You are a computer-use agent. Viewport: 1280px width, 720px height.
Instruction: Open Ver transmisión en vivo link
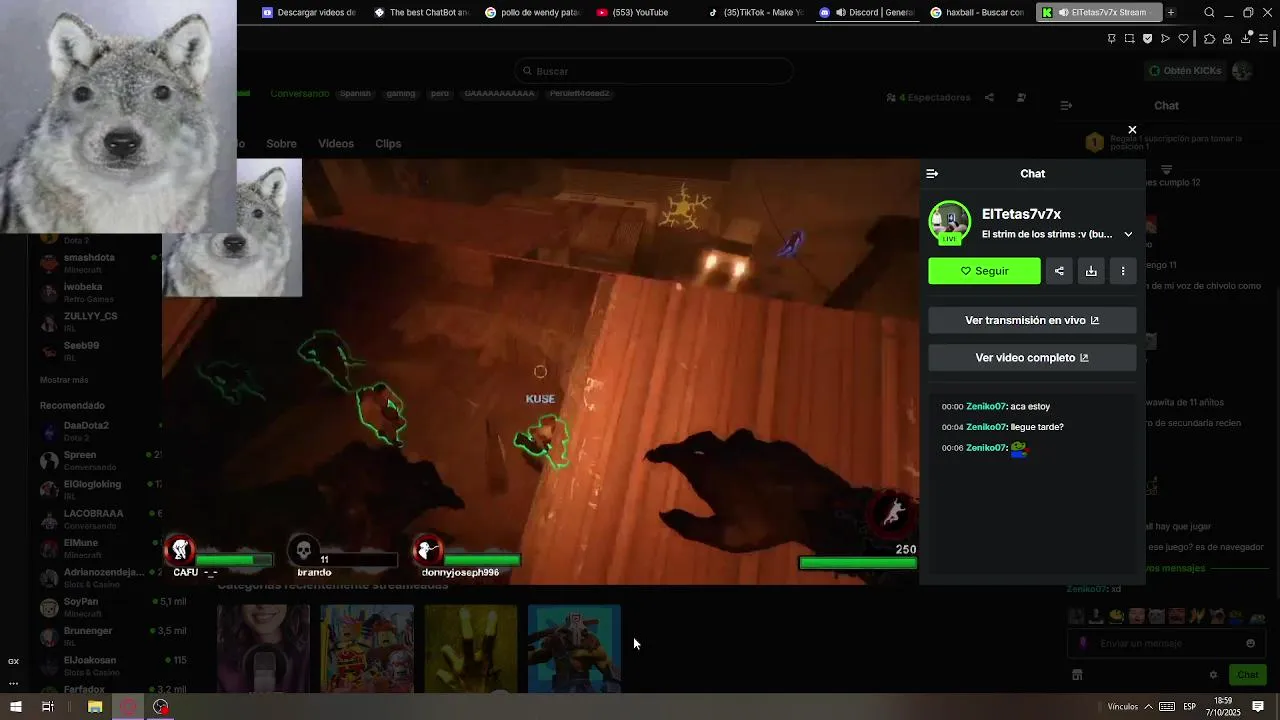point(1032,320)
